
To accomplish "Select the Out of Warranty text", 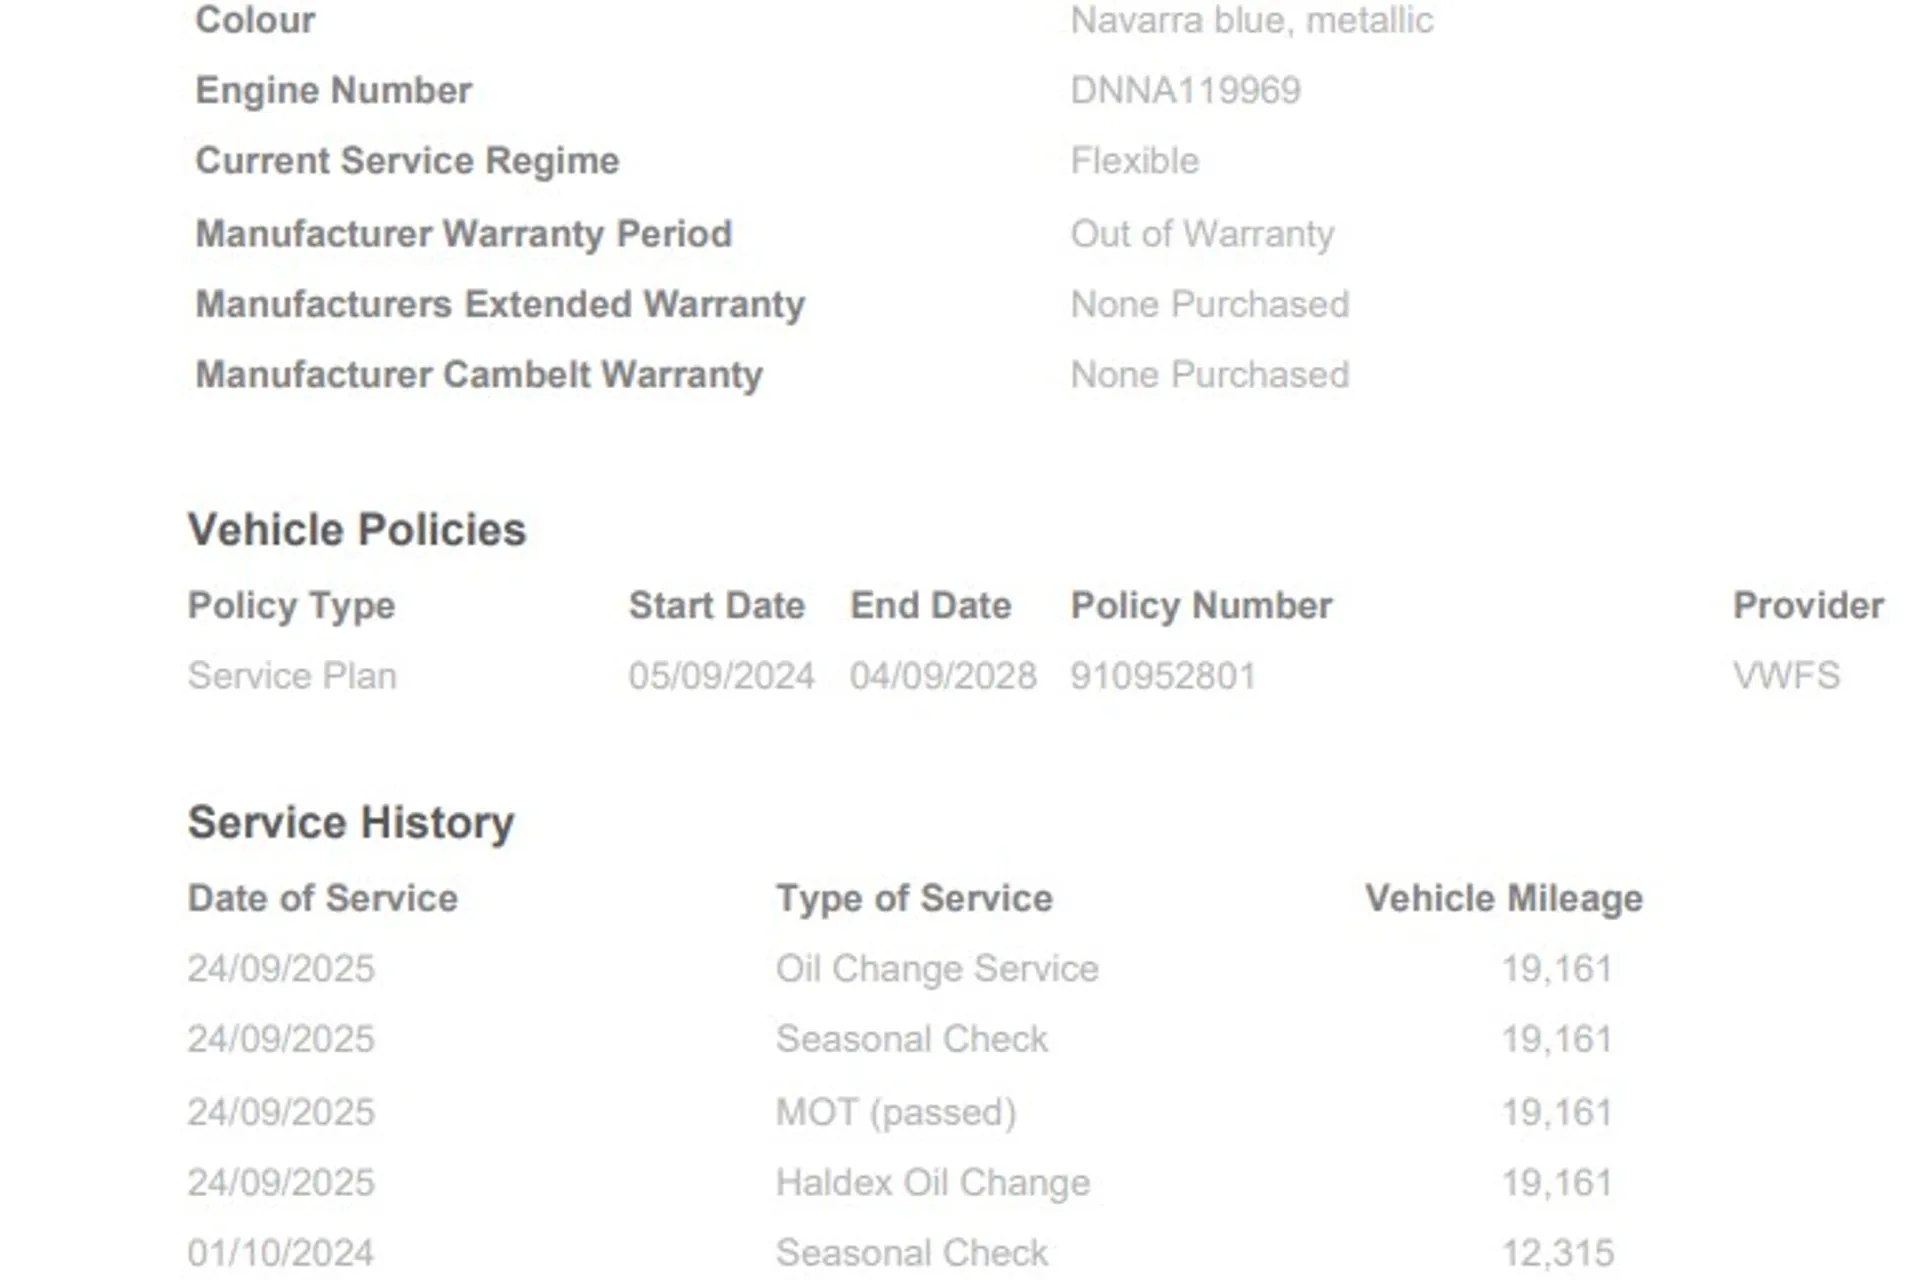I will coord(1202,234).
